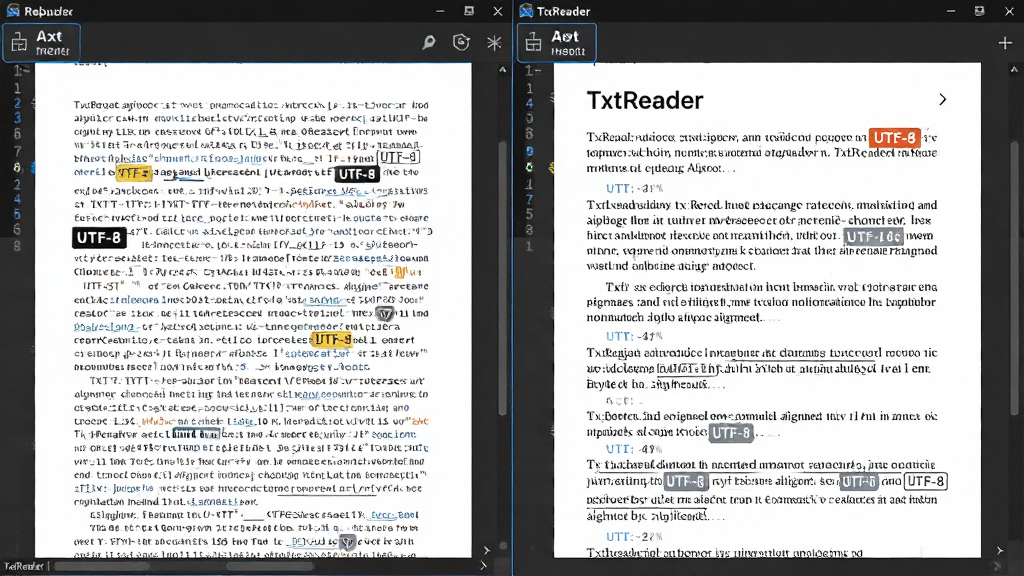Click the left window vertical scrollbar thumb
This screenshot has height=576, width=1024.
coord(502,278)
